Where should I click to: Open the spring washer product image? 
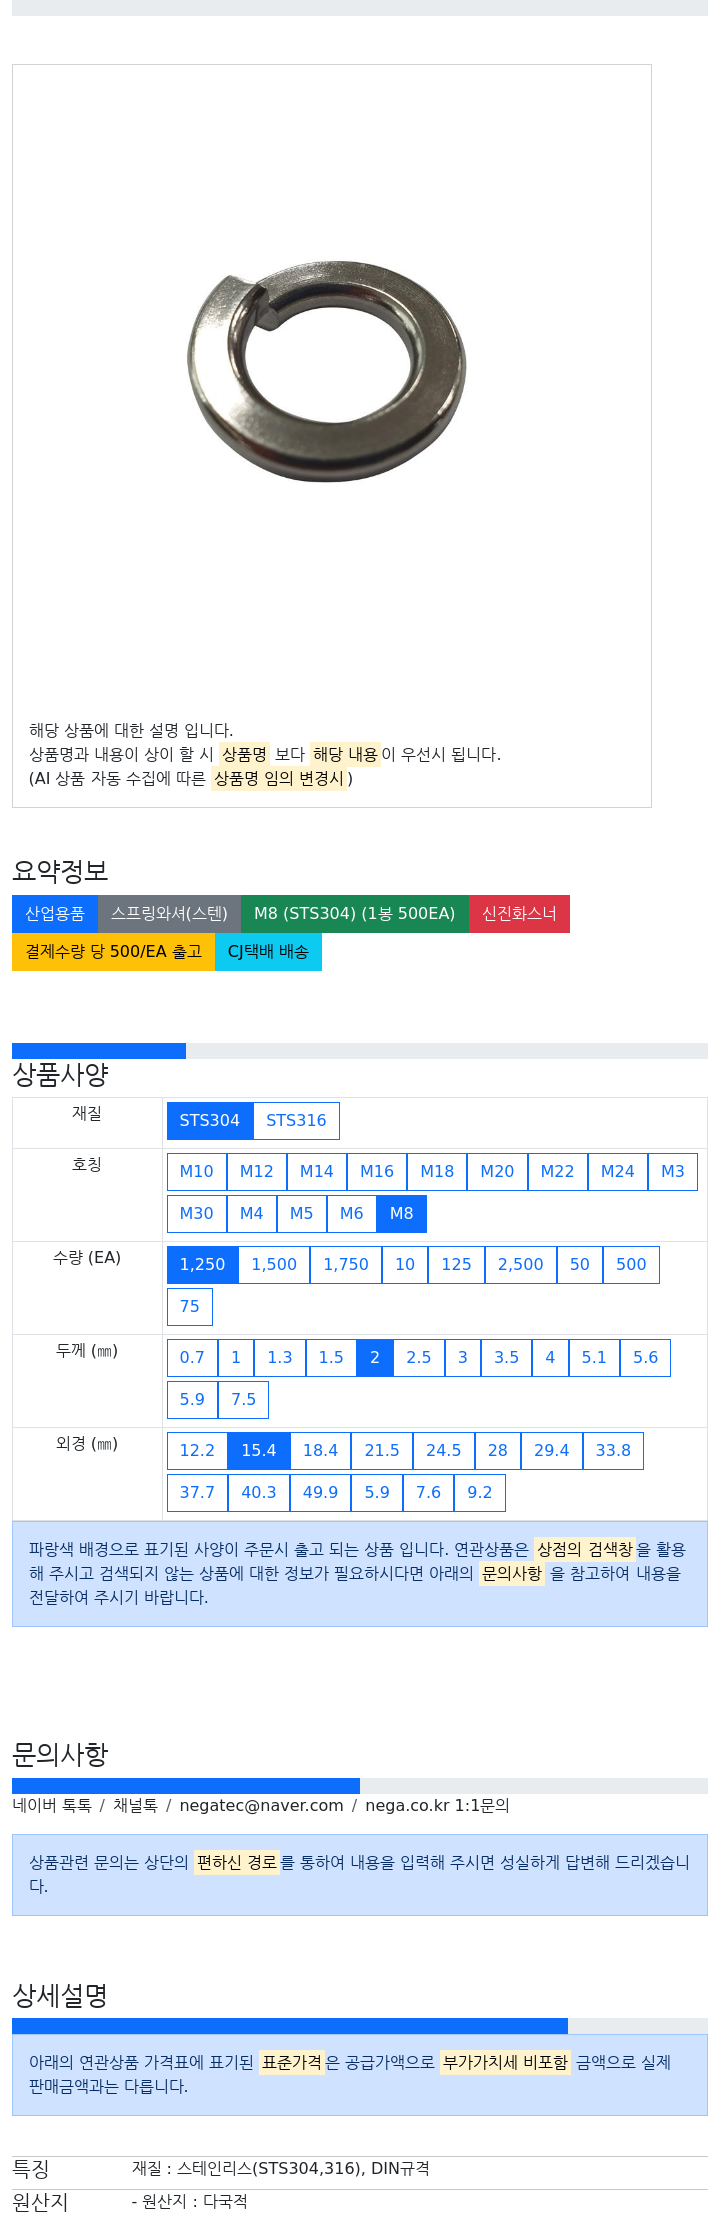click(x=327, y=371)
